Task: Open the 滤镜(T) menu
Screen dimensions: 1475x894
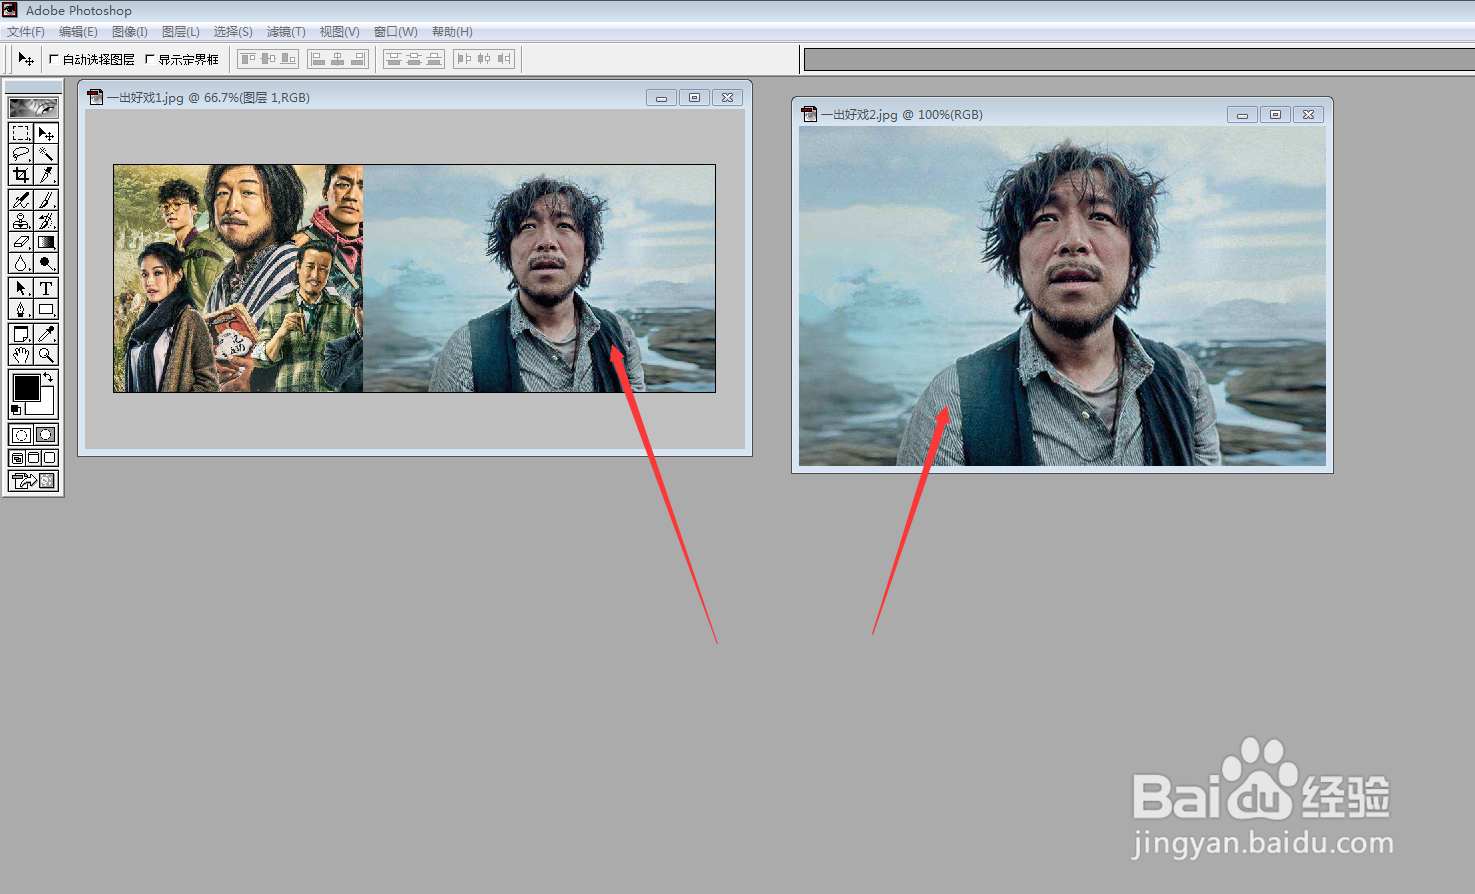Action: [286, 32]
